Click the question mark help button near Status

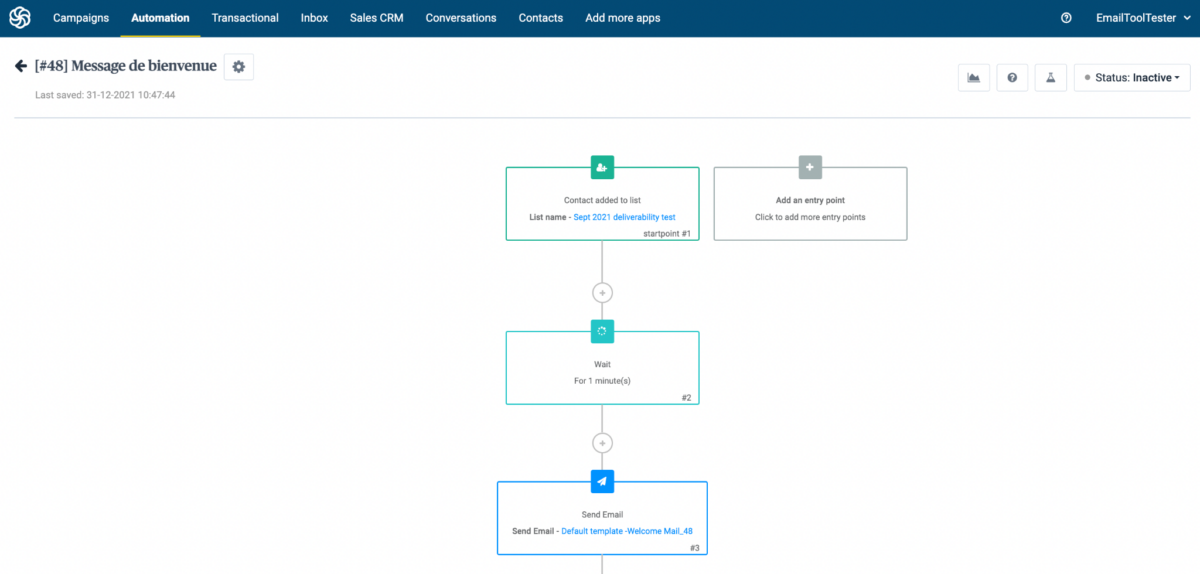pyautogui.click(x=1012, y=78)
